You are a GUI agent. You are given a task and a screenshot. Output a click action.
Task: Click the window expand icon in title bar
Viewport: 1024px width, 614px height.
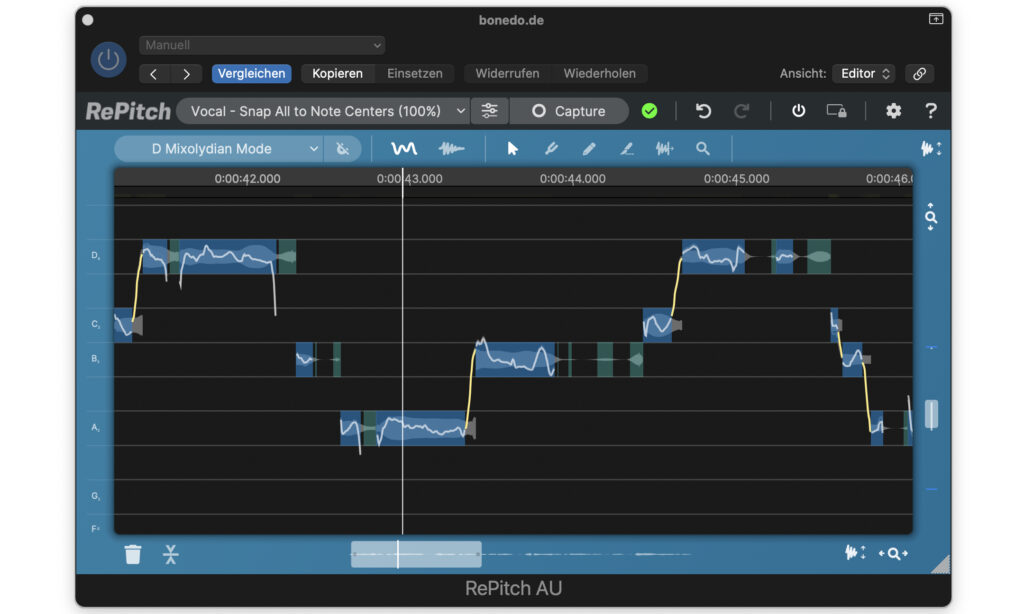tap(936, 19)
